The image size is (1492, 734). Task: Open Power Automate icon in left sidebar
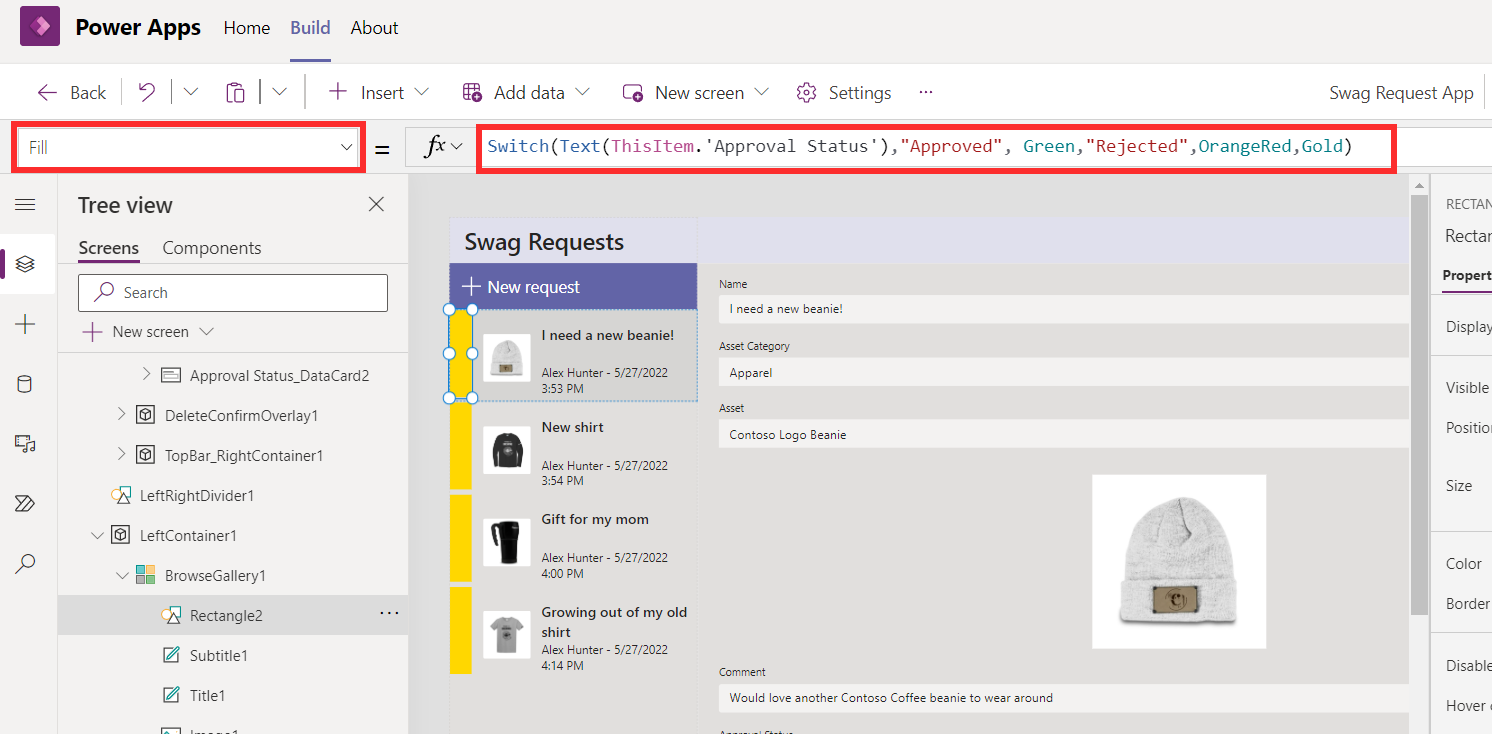coord(26,504)
